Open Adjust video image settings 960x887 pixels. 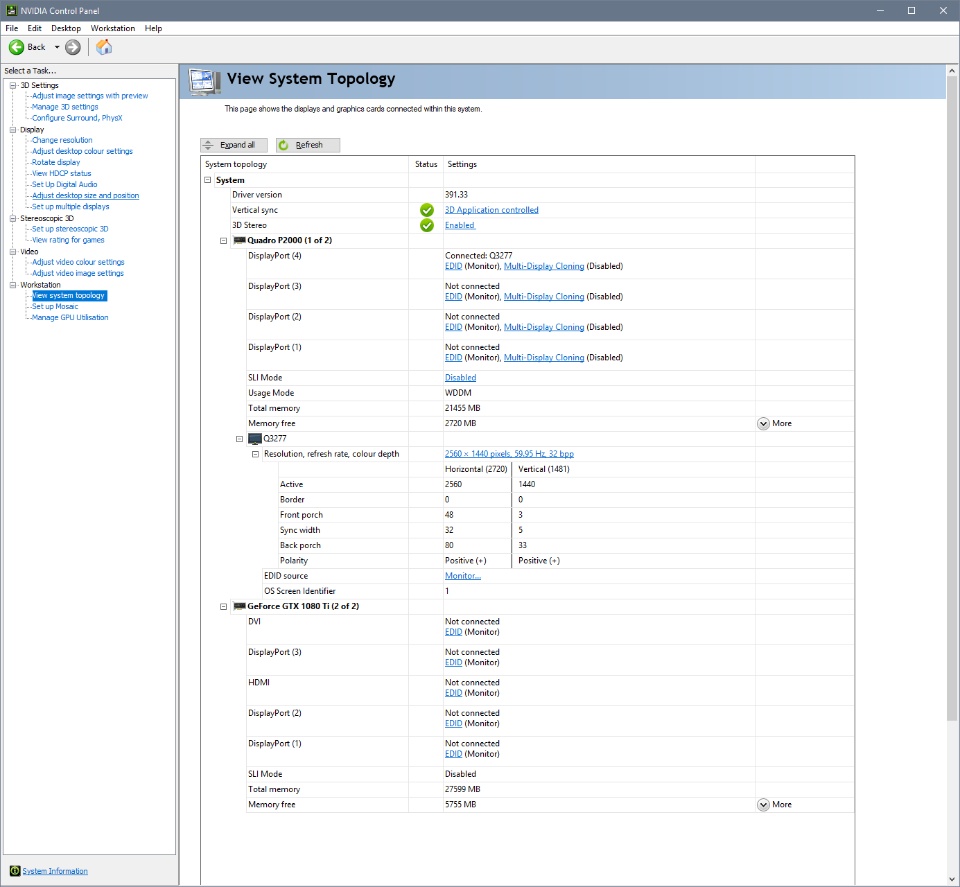[x=78, y=274]
